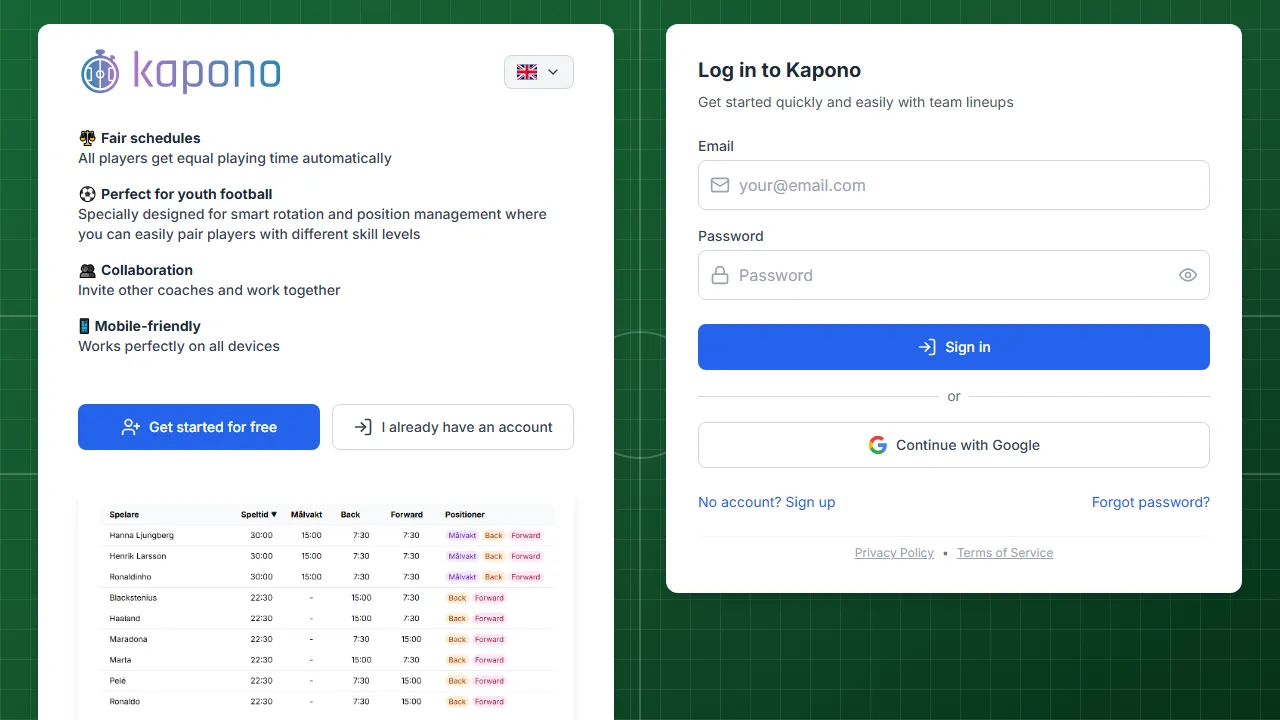The width and height of the screenshot is (1280, 720).
Task: Click the email address input field
Action: point(953,185)
